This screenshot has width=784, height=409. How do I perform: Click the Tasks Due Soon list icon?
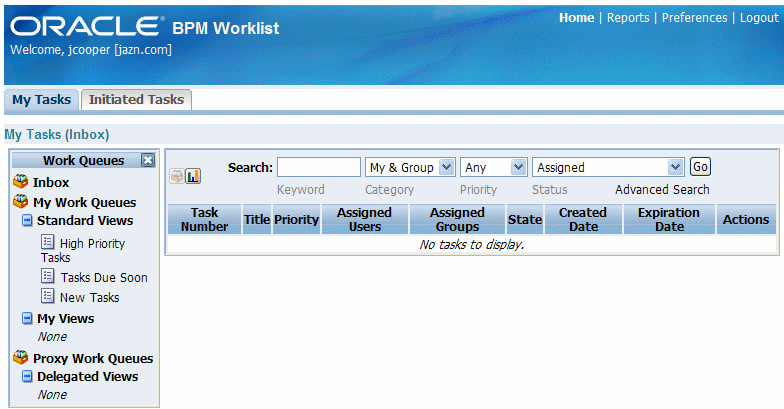click(x=48, y=276)
